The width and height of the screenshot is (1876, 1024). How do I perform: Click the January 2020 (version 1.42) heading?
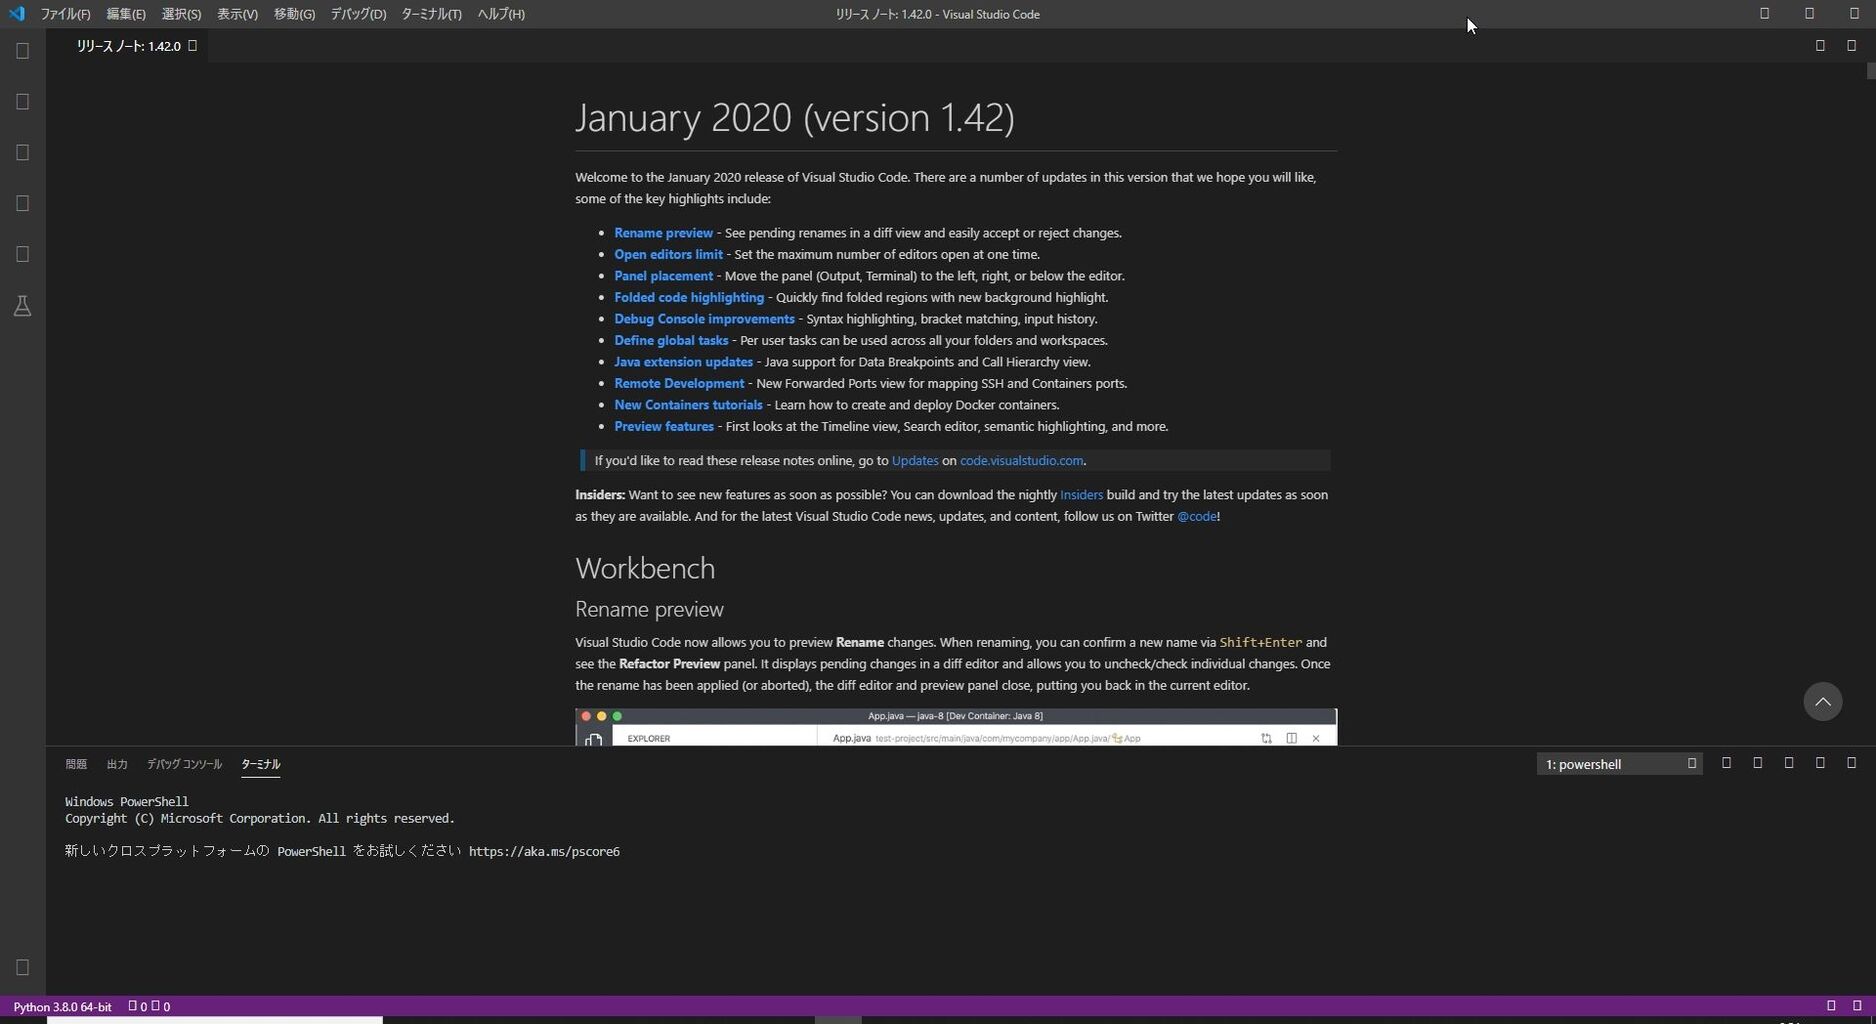coord(795,118)
